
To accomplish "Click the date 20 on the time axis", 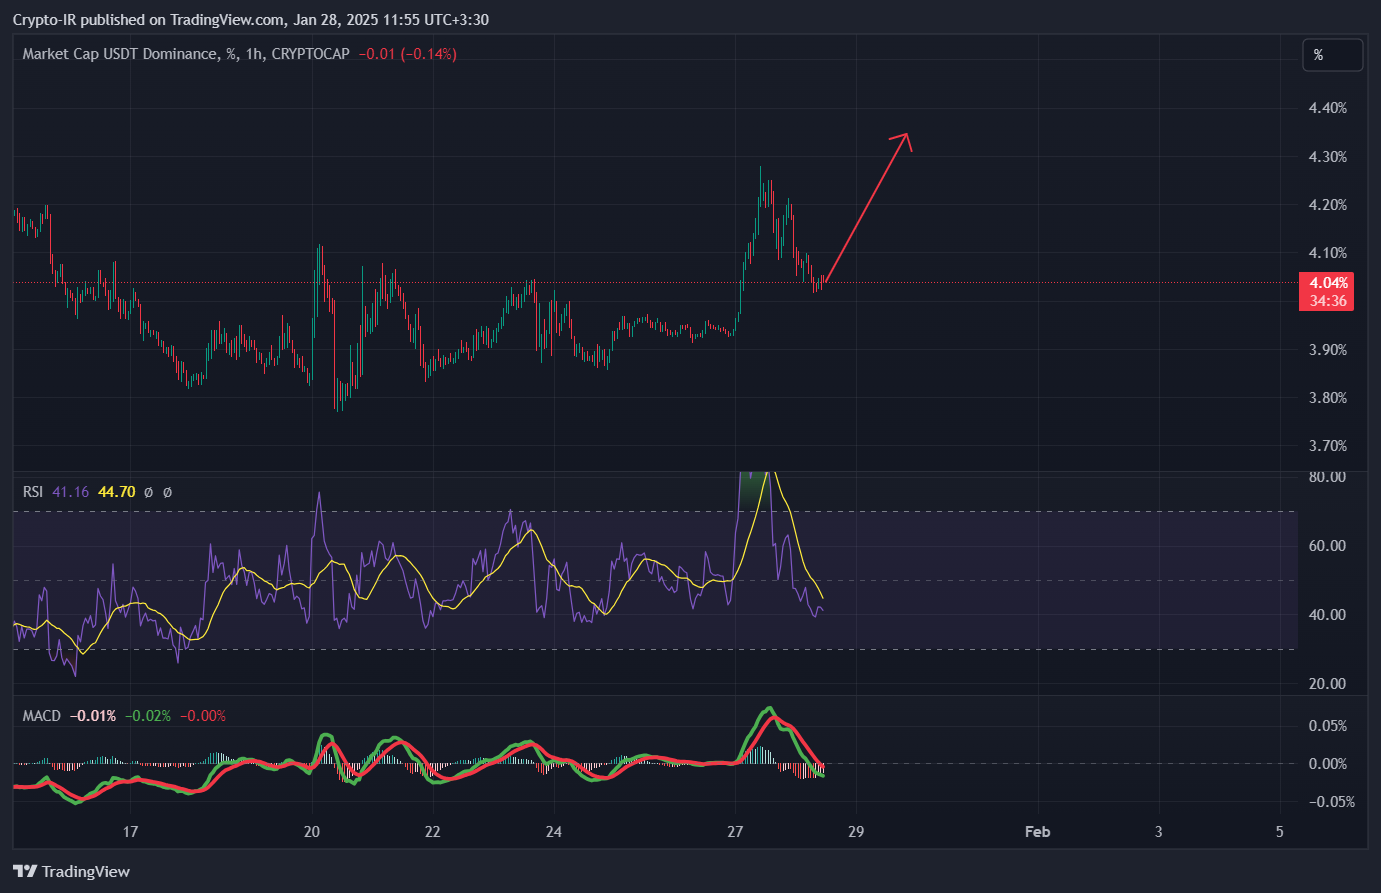I will pyautogui.click(x=312, y=832).
